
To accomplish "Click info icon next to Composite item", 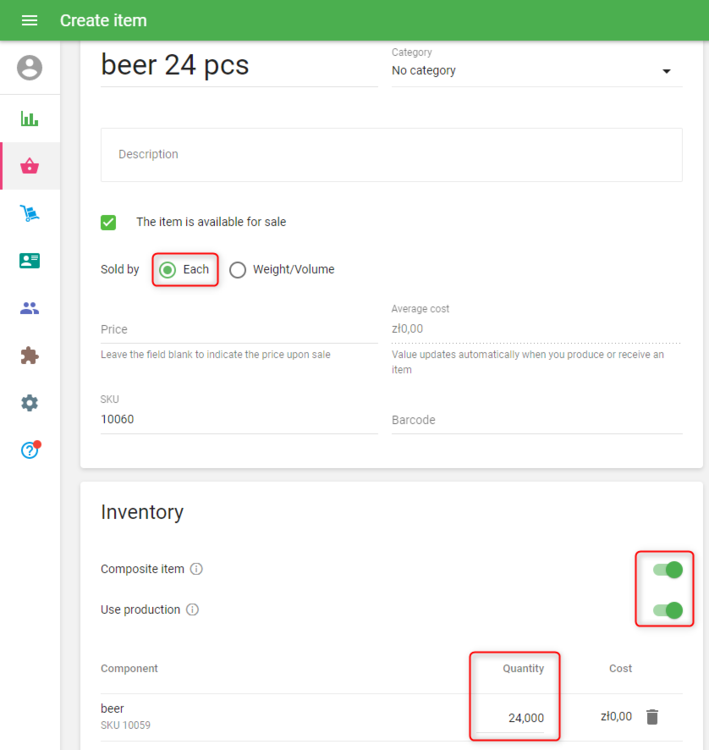I will 197,570.
